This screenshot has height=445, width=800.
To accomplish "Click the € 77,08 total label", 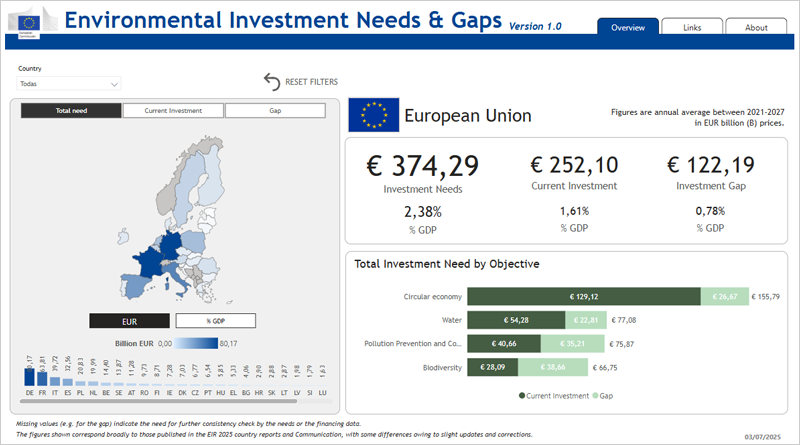I will (623, 320).
